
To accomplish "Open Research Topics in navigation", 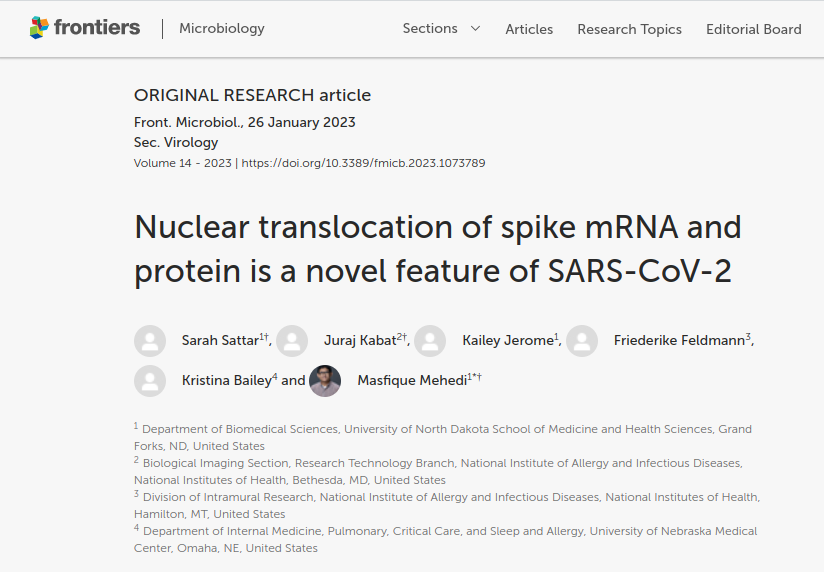I will pos(630,29).
